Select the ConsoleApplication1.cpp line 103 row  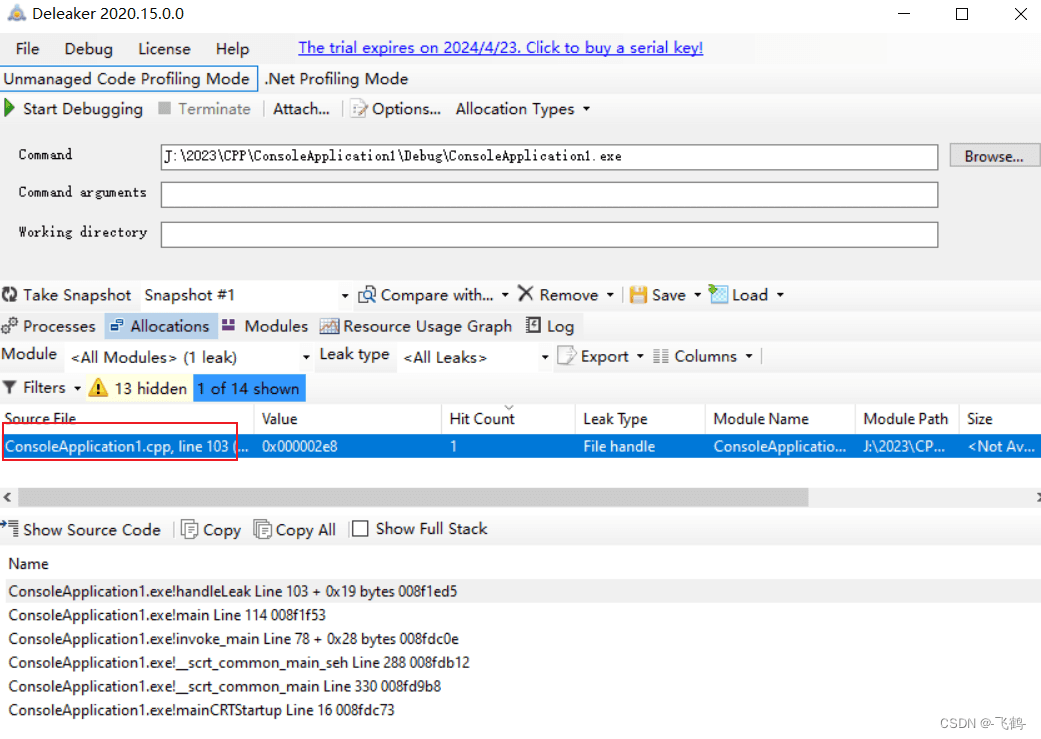(x=520, y=446)
